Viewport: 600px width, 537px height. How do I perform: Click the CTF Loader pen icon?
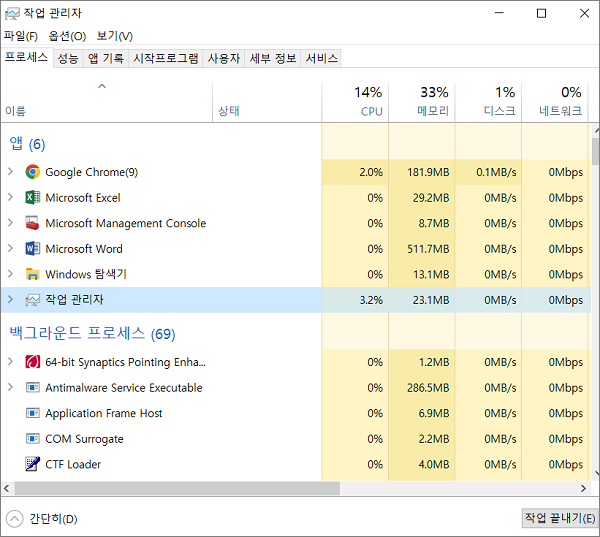pos(33,464)
